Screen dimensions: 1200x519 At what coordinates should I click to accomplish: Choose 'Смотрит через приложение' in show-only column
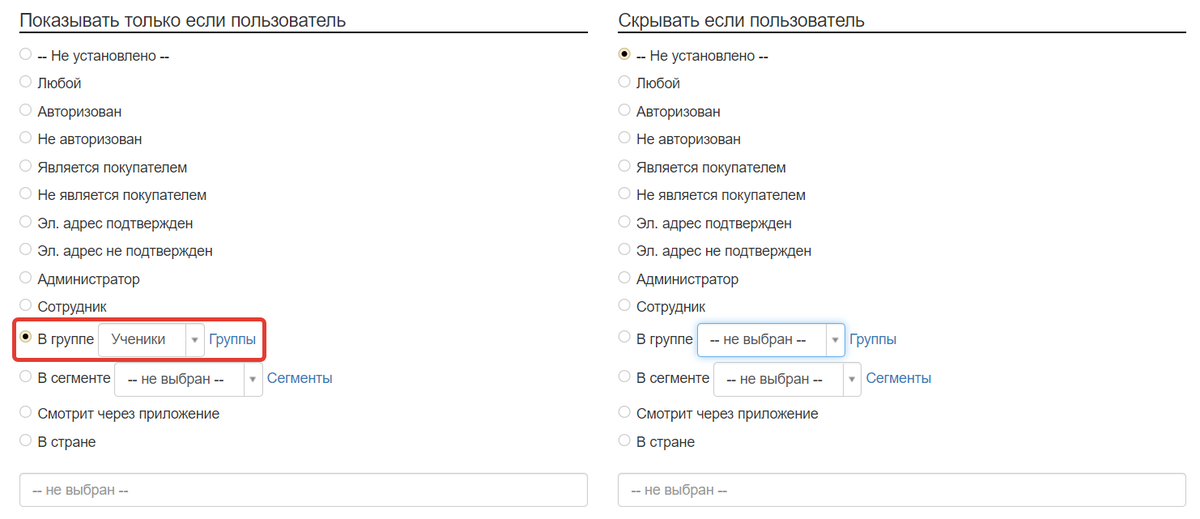point(26,412)
